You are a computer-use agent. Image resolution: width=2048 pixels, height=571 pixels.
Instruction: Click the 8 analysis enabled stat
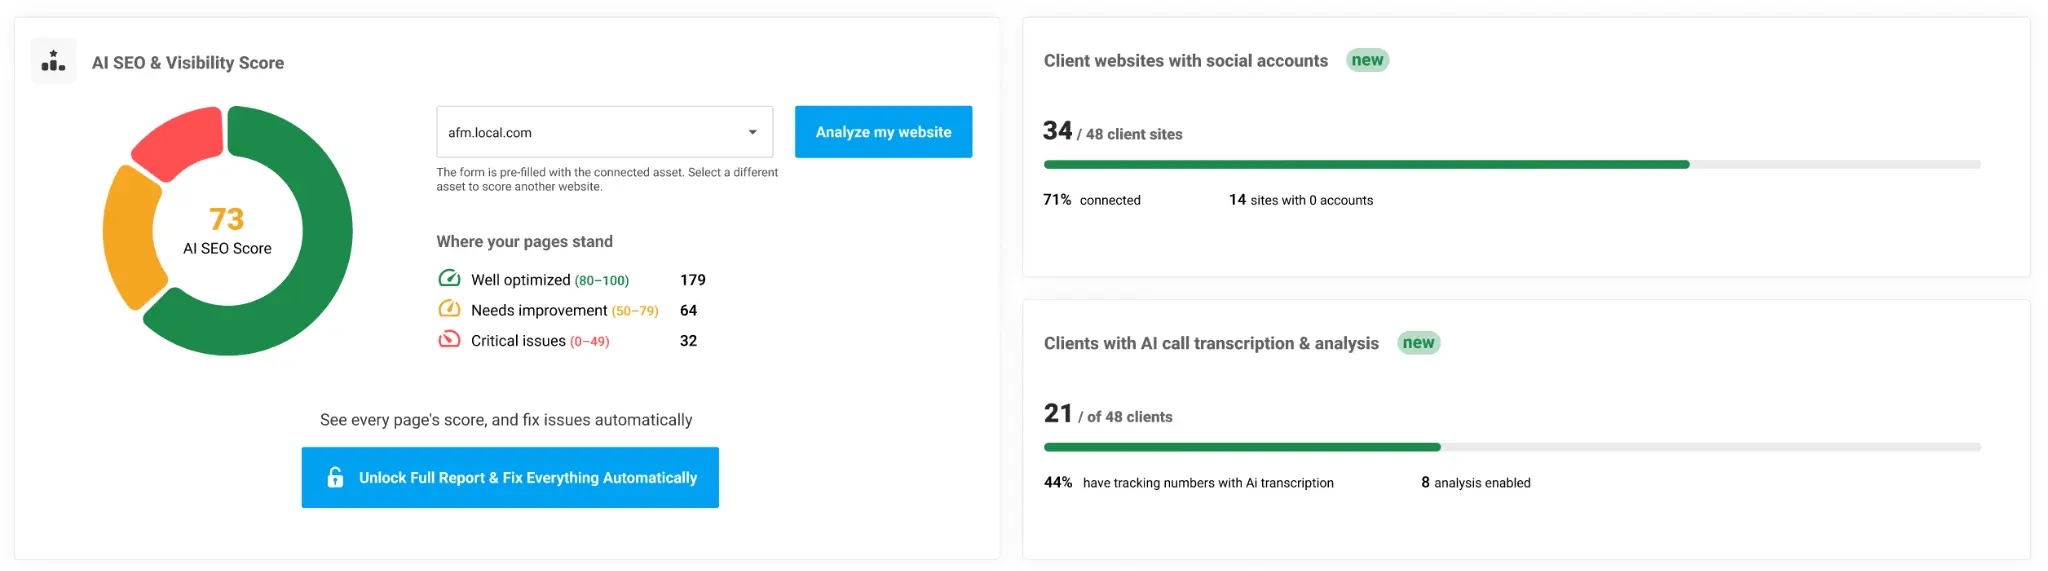tap(1475, 482)
